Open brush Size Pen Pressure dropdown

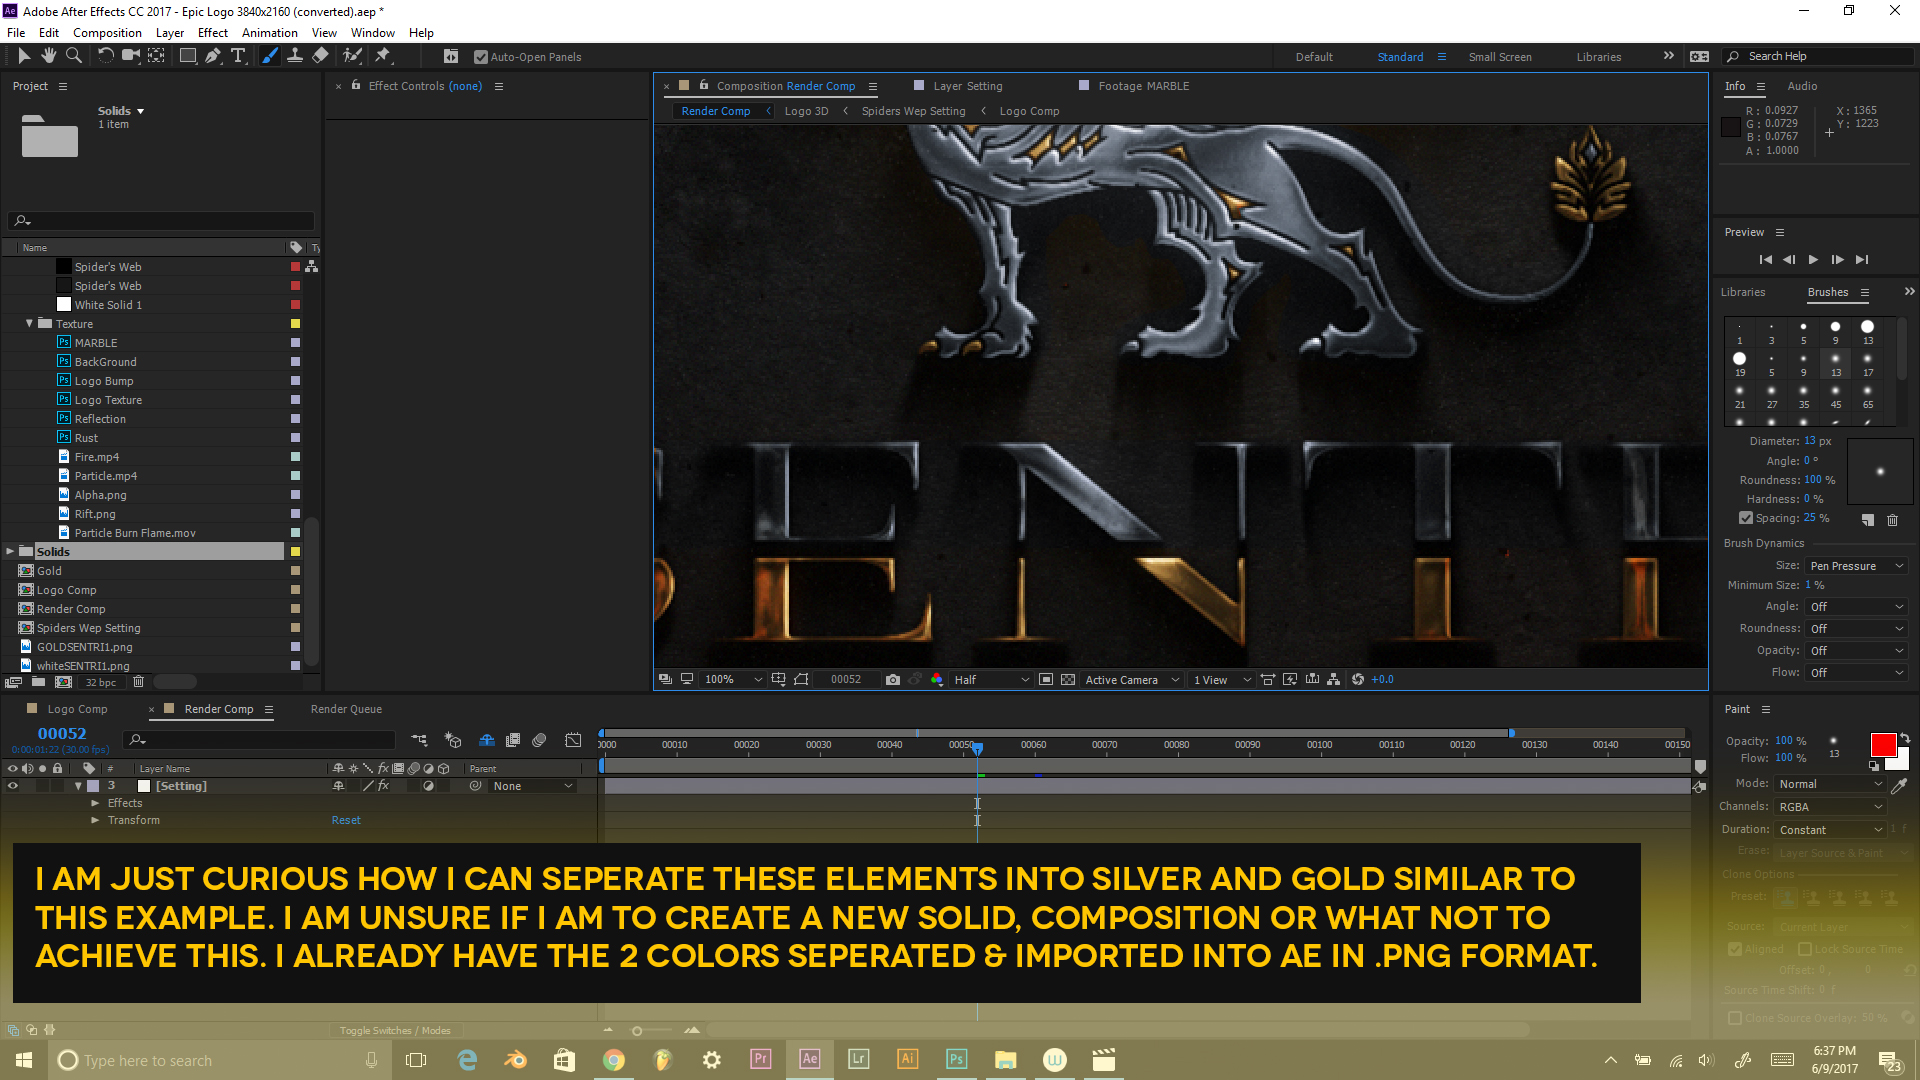(x=1857, y=566)
